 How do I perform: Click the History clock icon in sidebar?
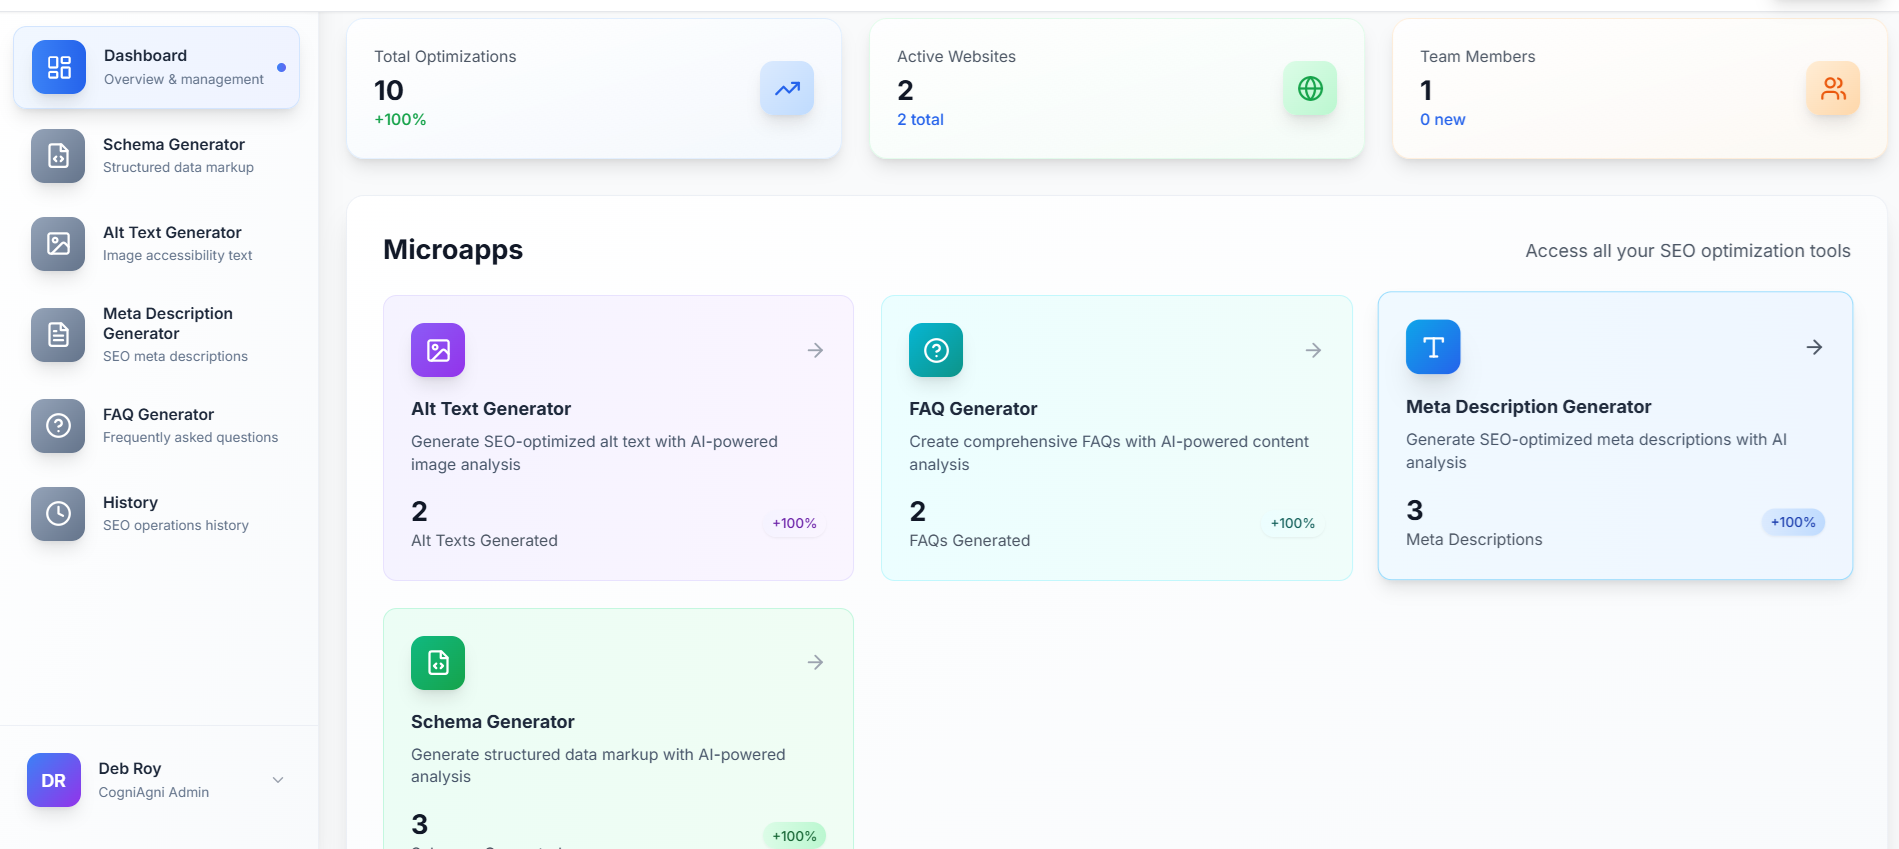click(58, 514)
